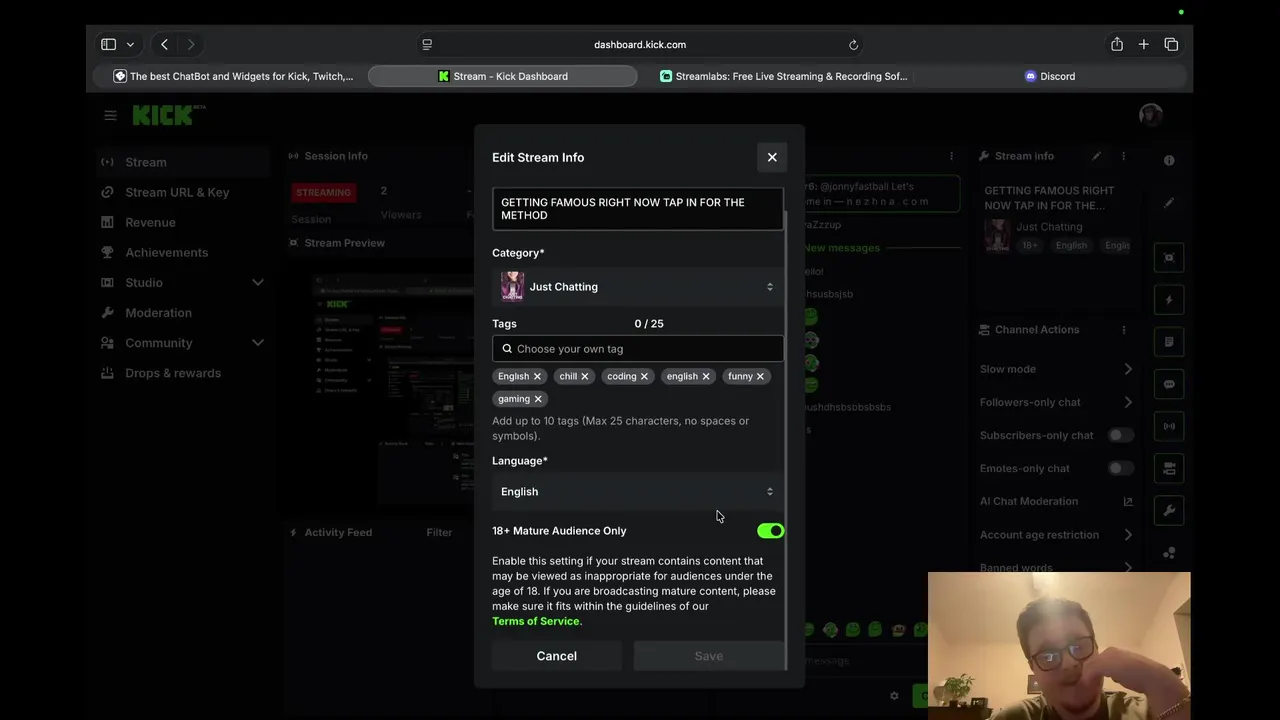Screen dimensions: 1280x720
Task: Open Stream in the sidebar
Action: coord(185,162)
